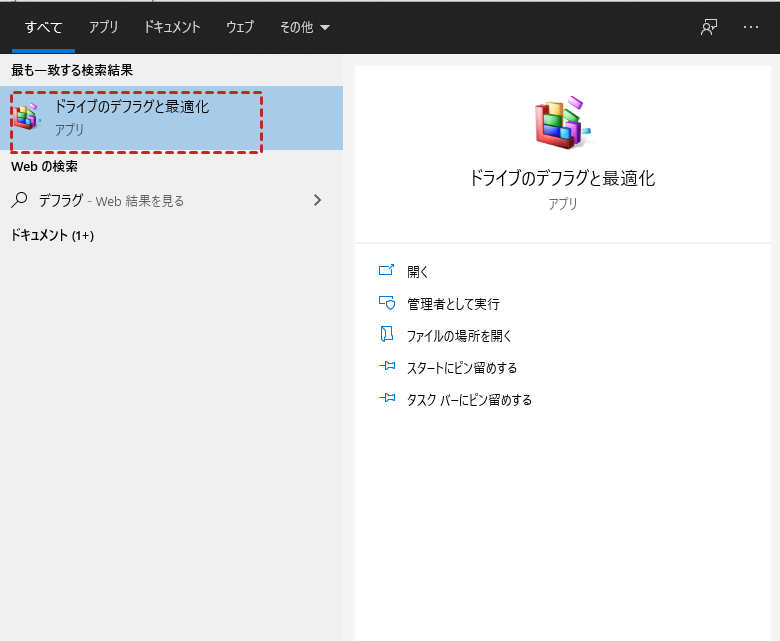
Task: Choose タスク バーにピン留めする
Action: click(x=469, y=400)
